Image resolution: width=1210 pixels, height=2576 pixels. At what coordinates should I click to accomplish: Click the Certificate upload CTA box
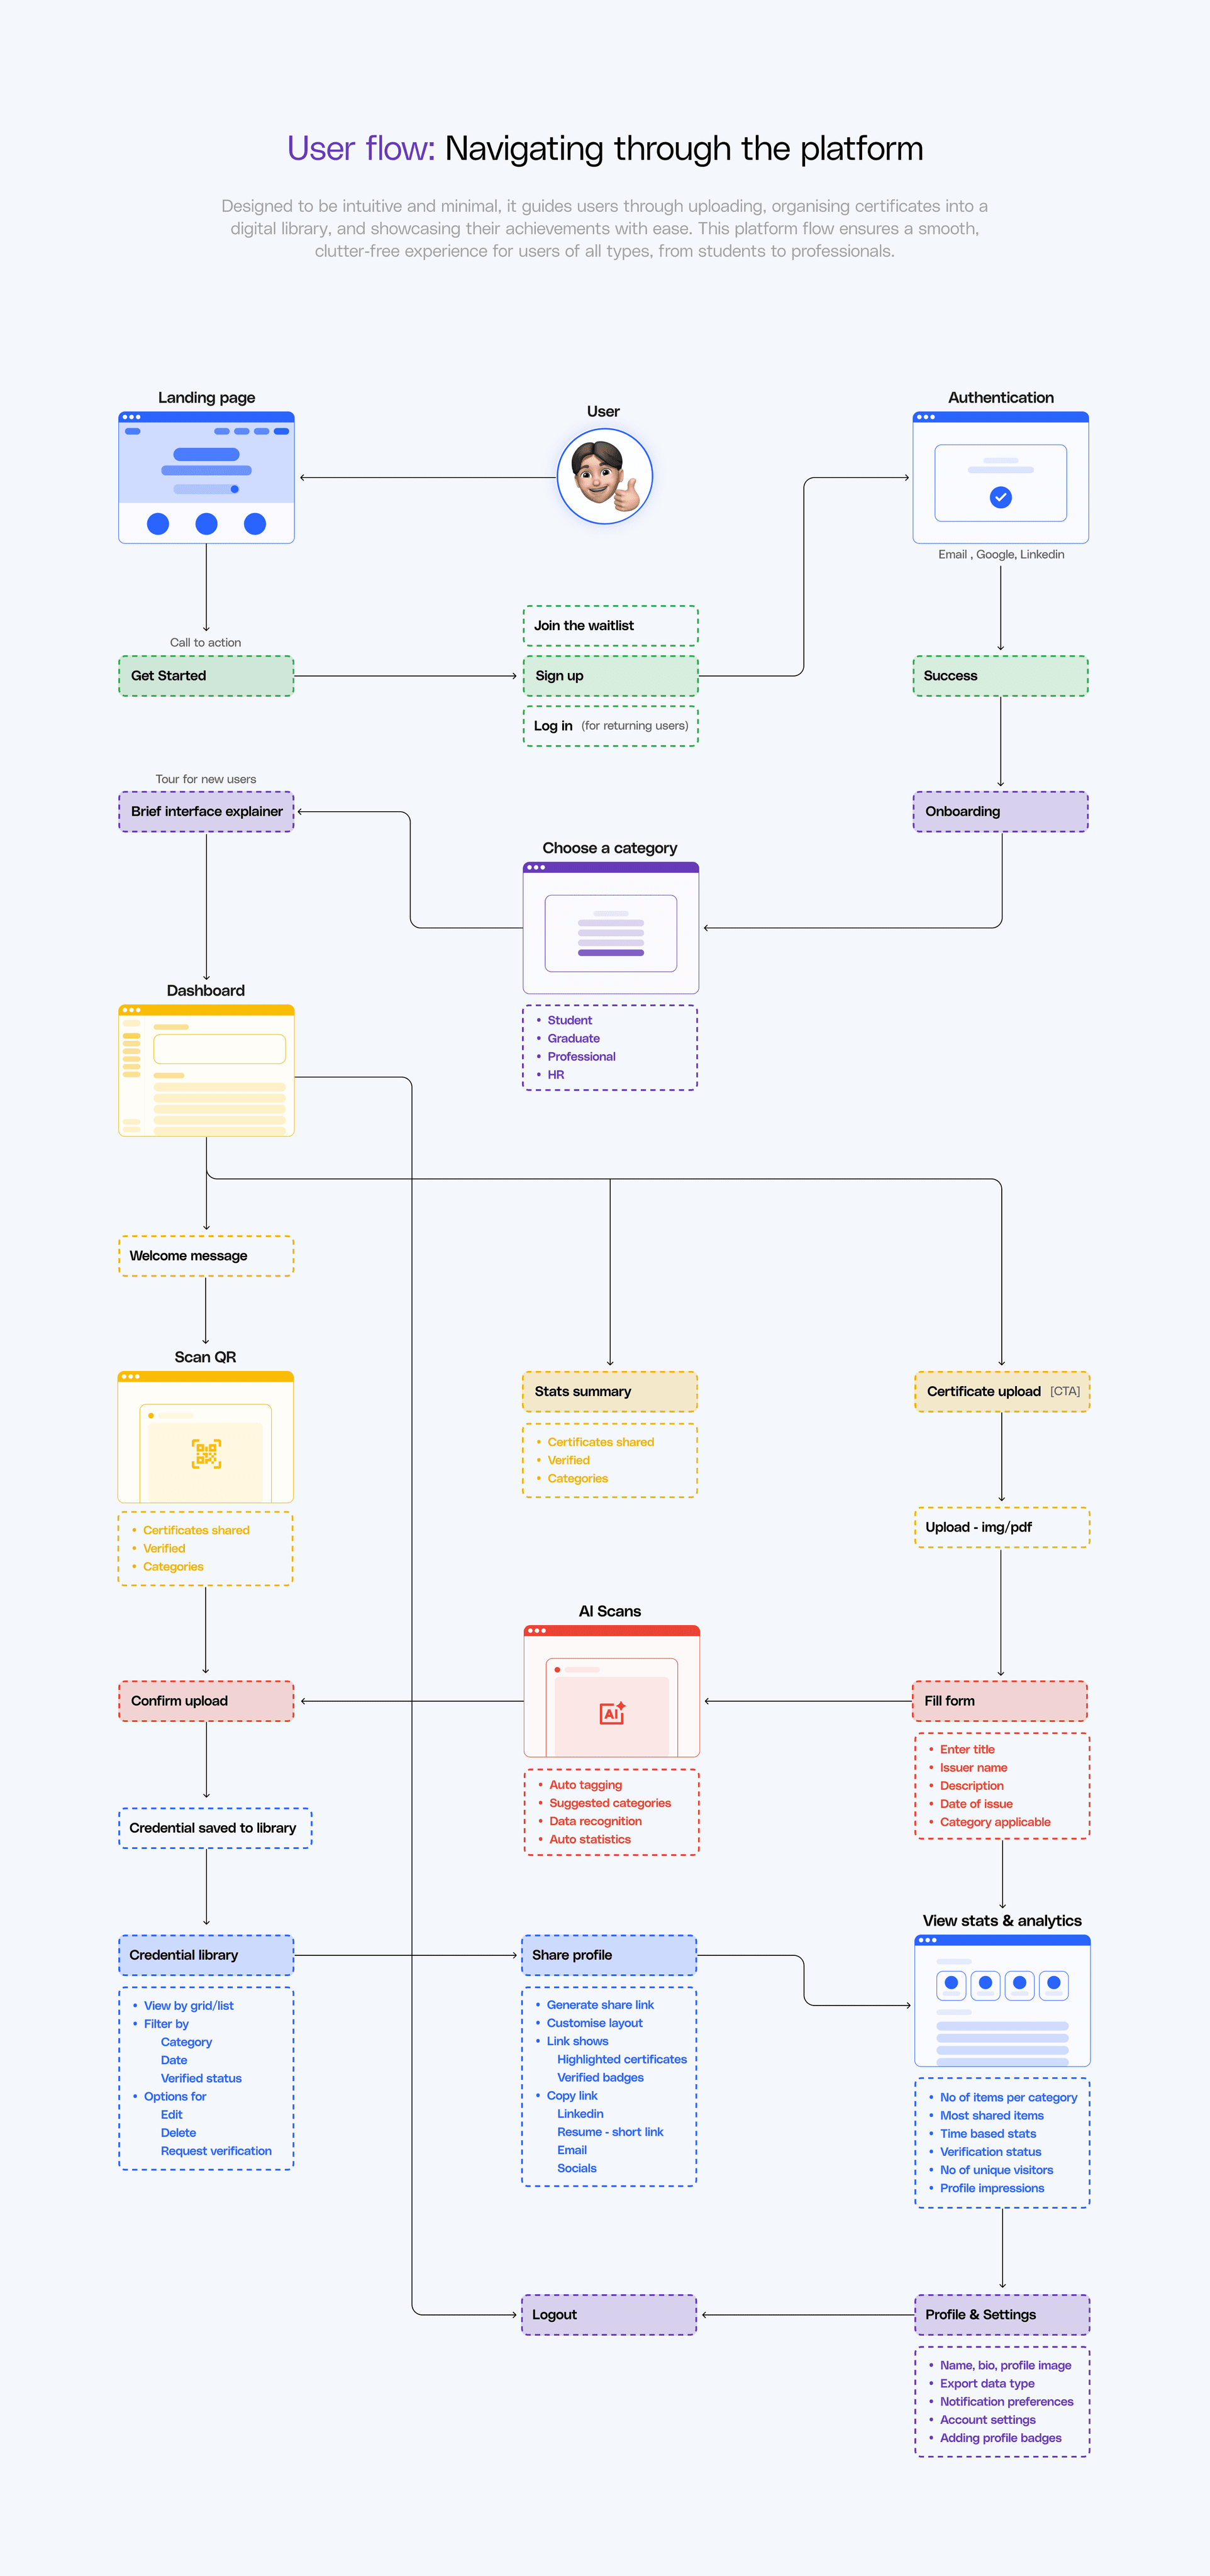pos(1002,1391)
